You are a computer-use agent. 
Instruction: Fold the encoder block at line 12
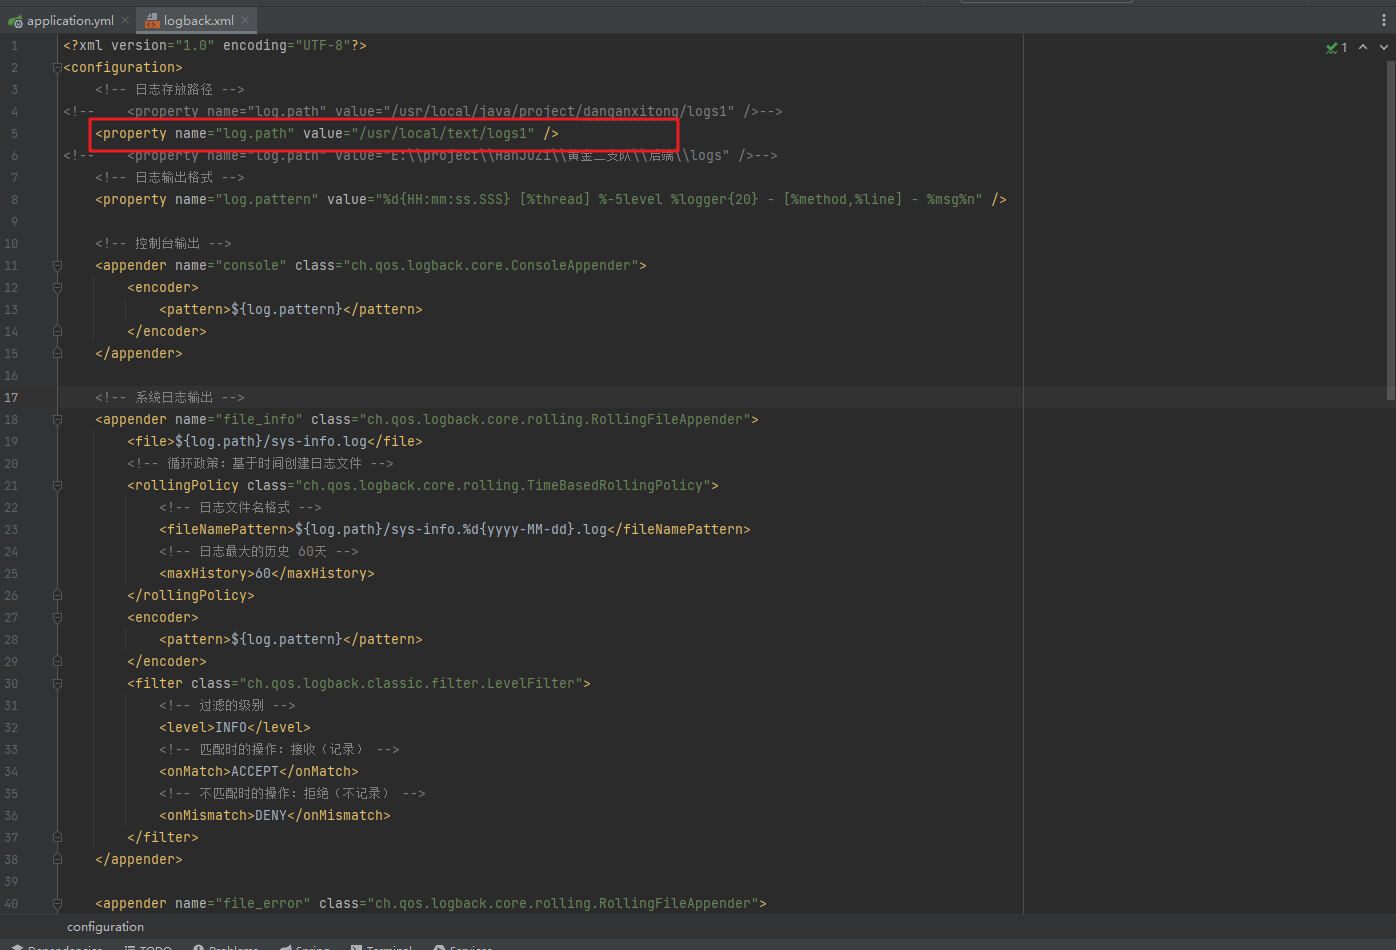click(57, 288)
